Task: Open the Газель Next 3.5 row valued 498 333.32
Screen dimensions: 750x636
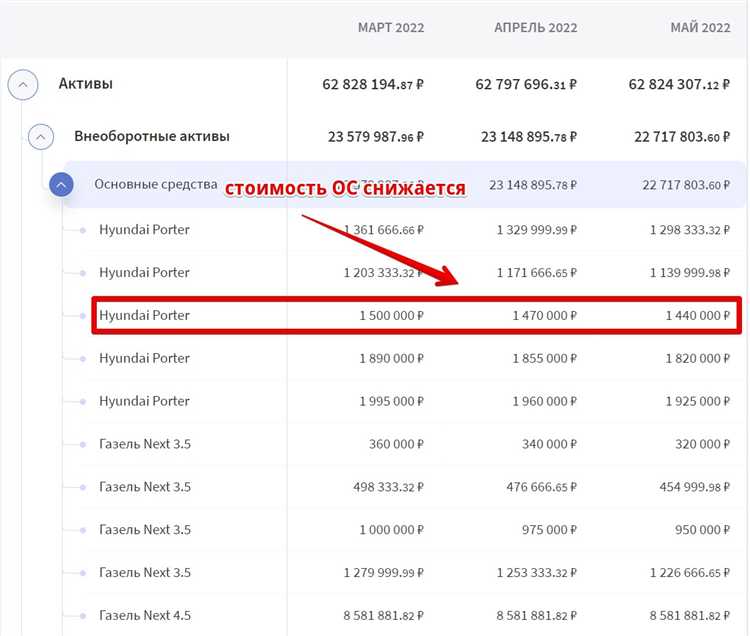Action: tap(144, 487)
